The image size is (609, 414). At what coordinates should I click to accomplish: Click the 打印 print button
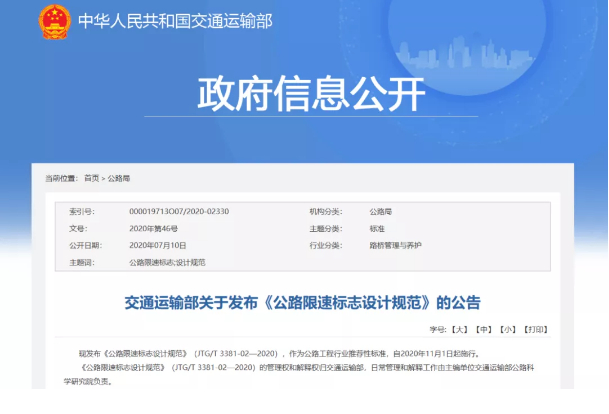[x=536, y=329]
